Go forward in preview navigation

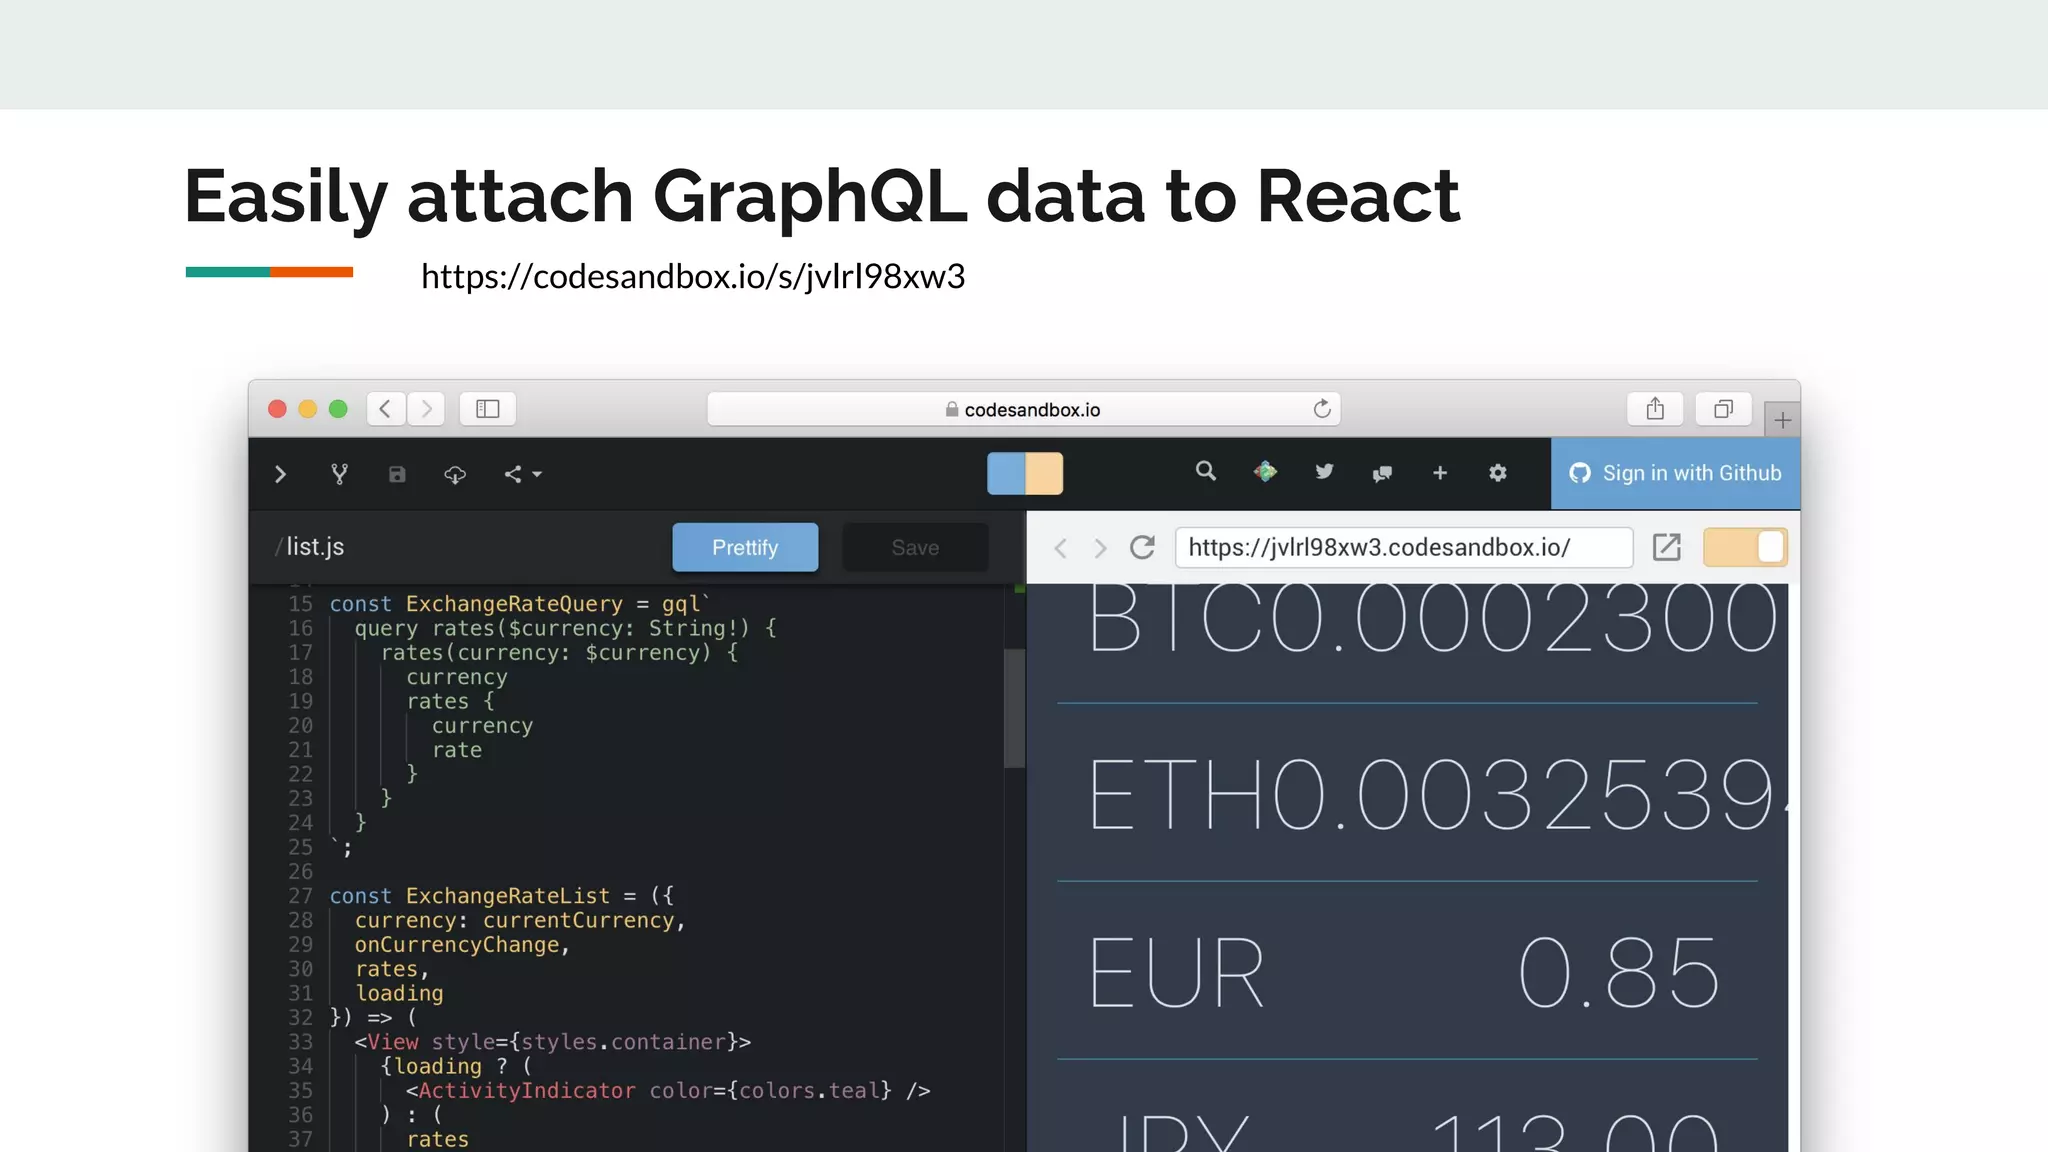(1100, 548)
